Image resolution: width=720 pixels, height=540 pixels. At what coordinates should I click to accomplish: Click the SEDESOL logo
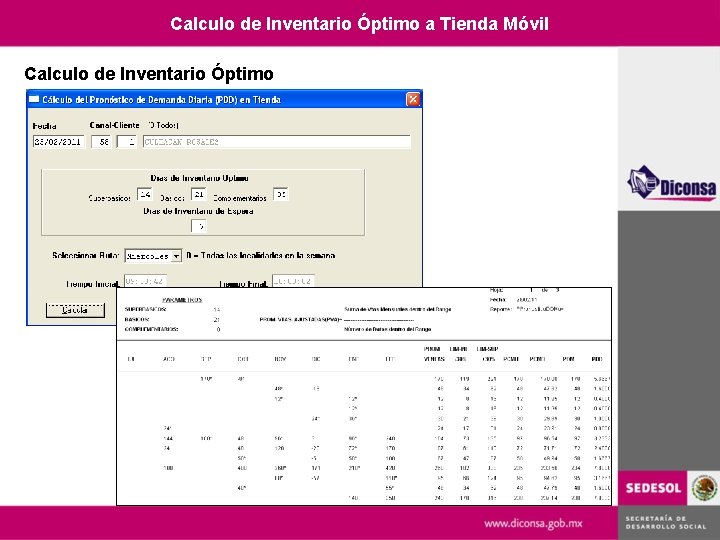(x=653, y=488)
